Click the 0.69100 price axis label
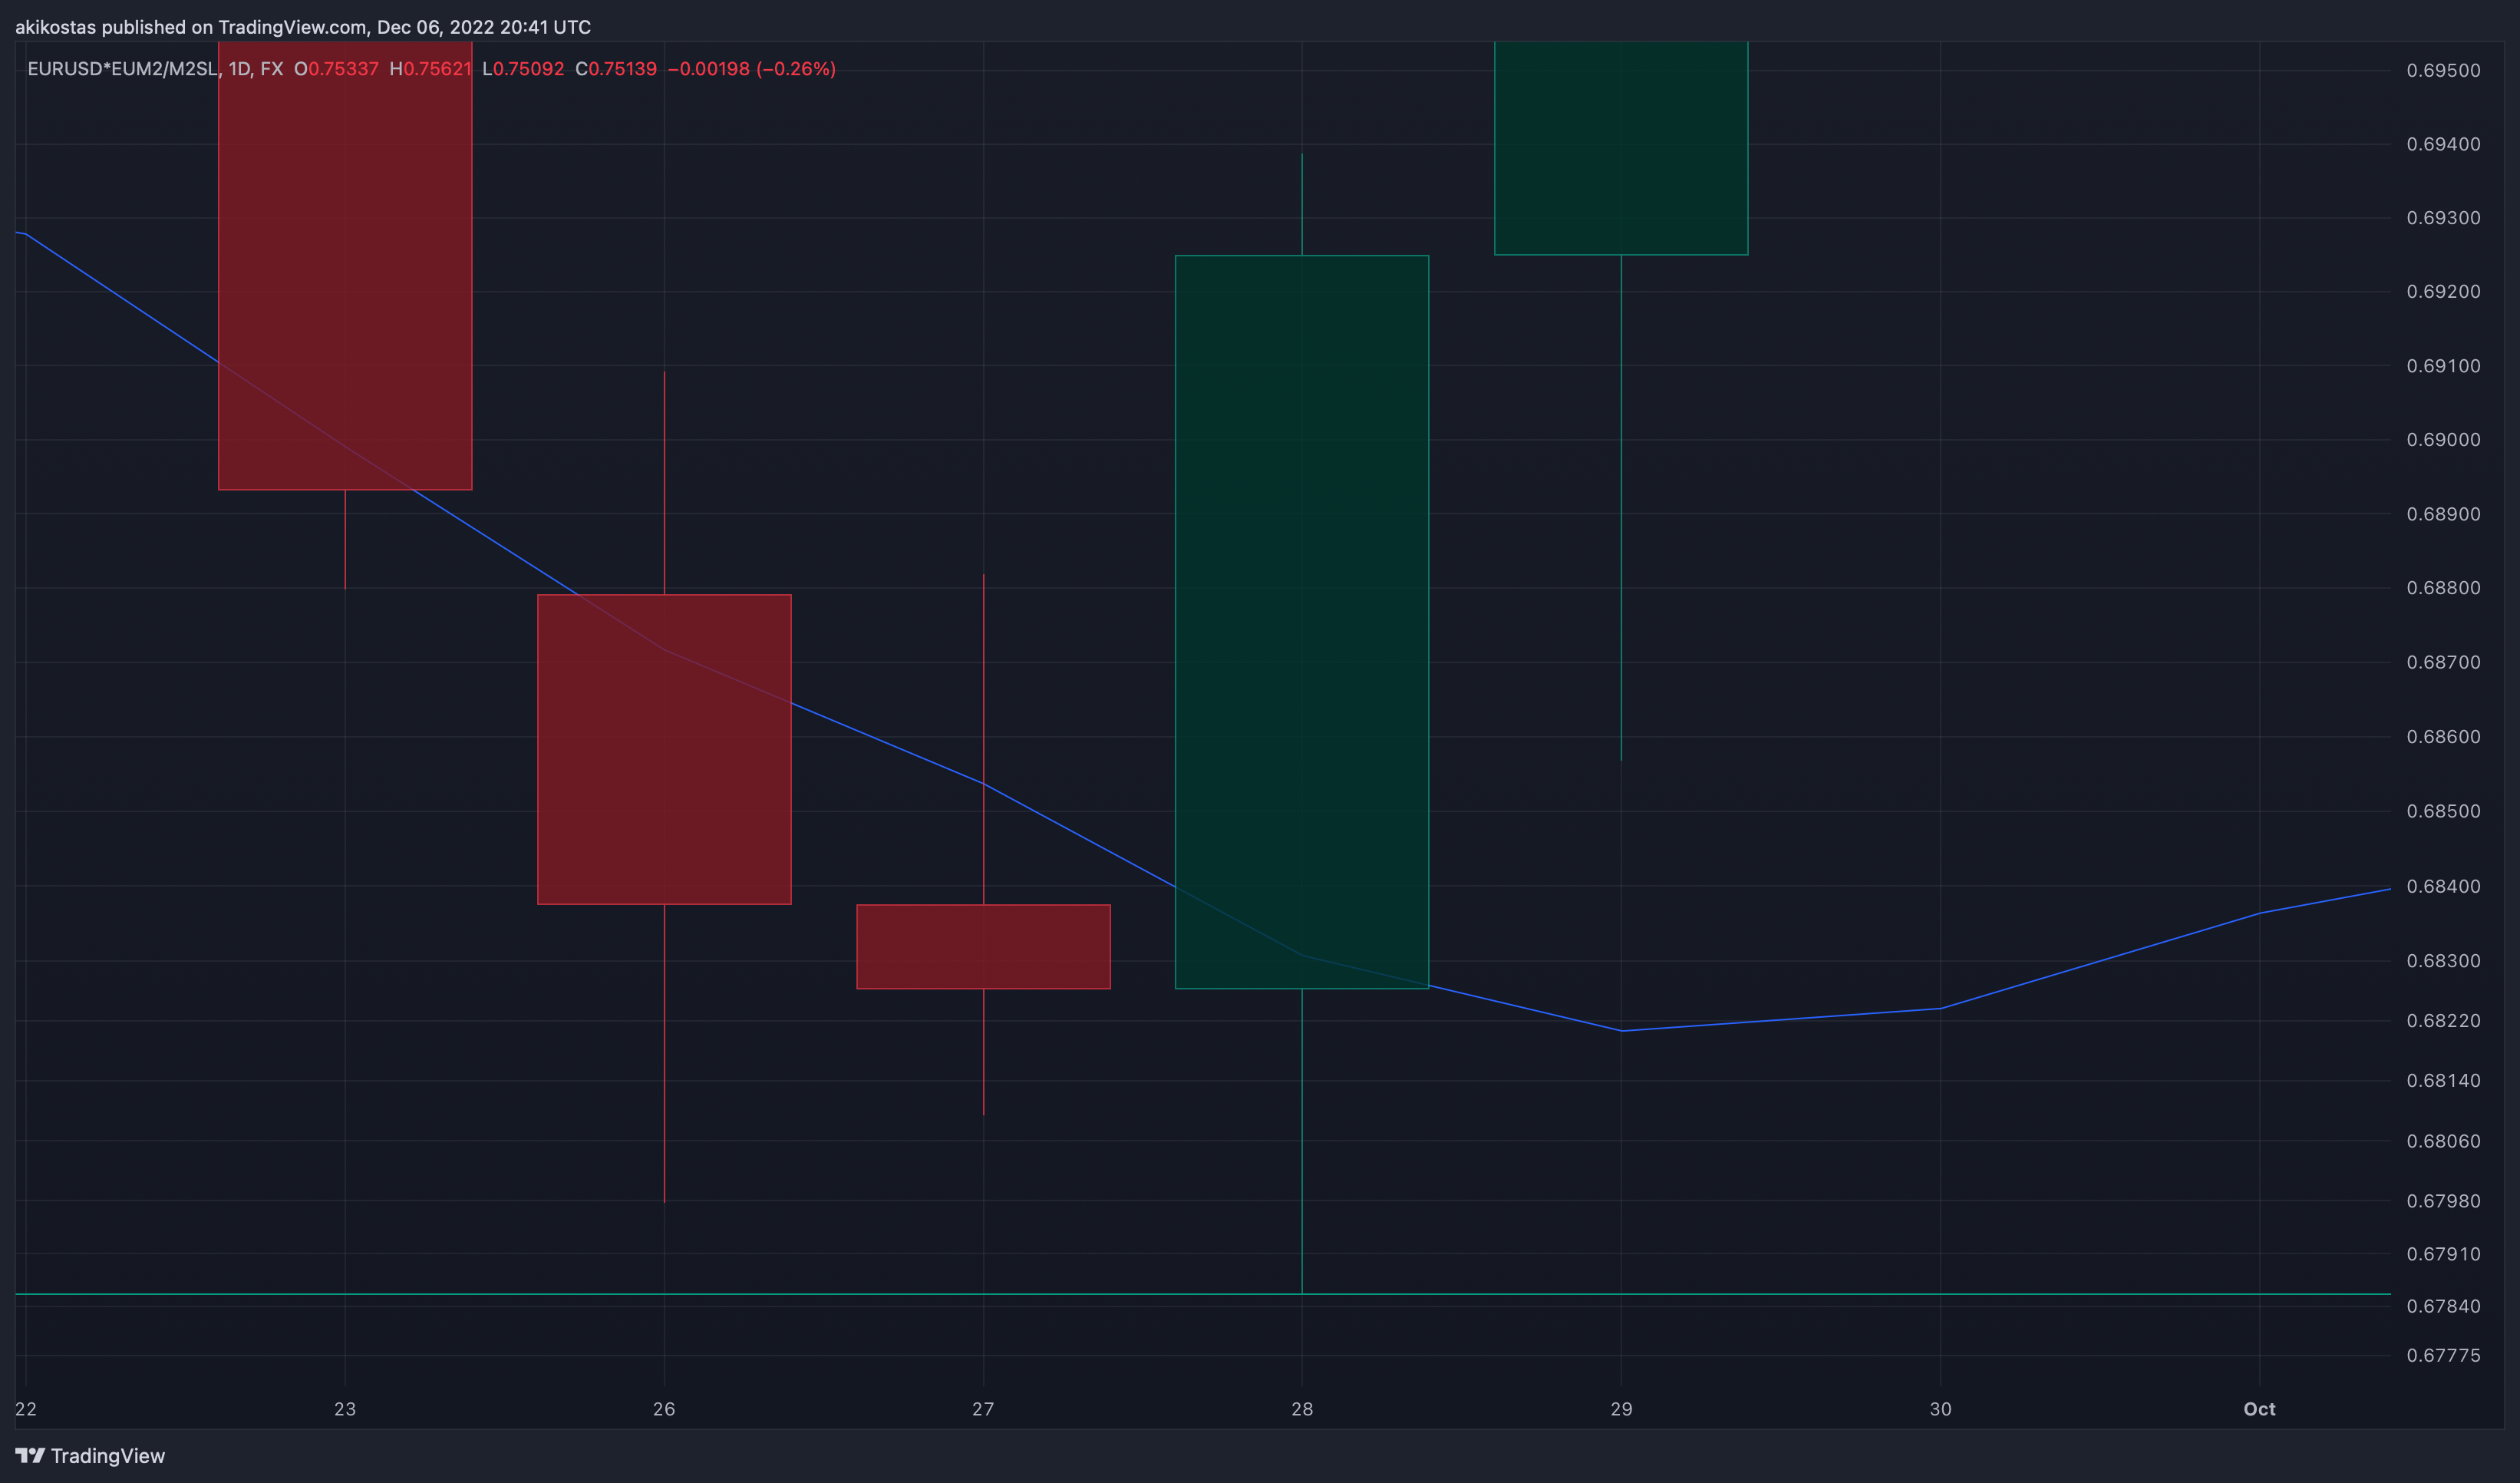The height and width of the screenshot is (1483, 2520). (x=2443, y=366)
